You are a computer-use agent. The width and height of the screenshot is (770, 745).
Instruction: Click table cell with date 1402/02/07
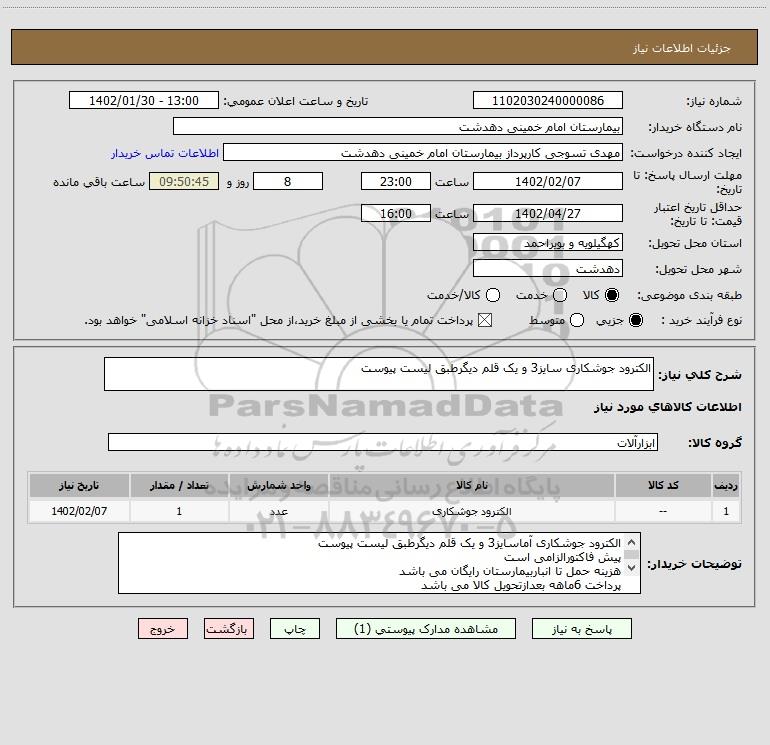click(x=79, y=511)
